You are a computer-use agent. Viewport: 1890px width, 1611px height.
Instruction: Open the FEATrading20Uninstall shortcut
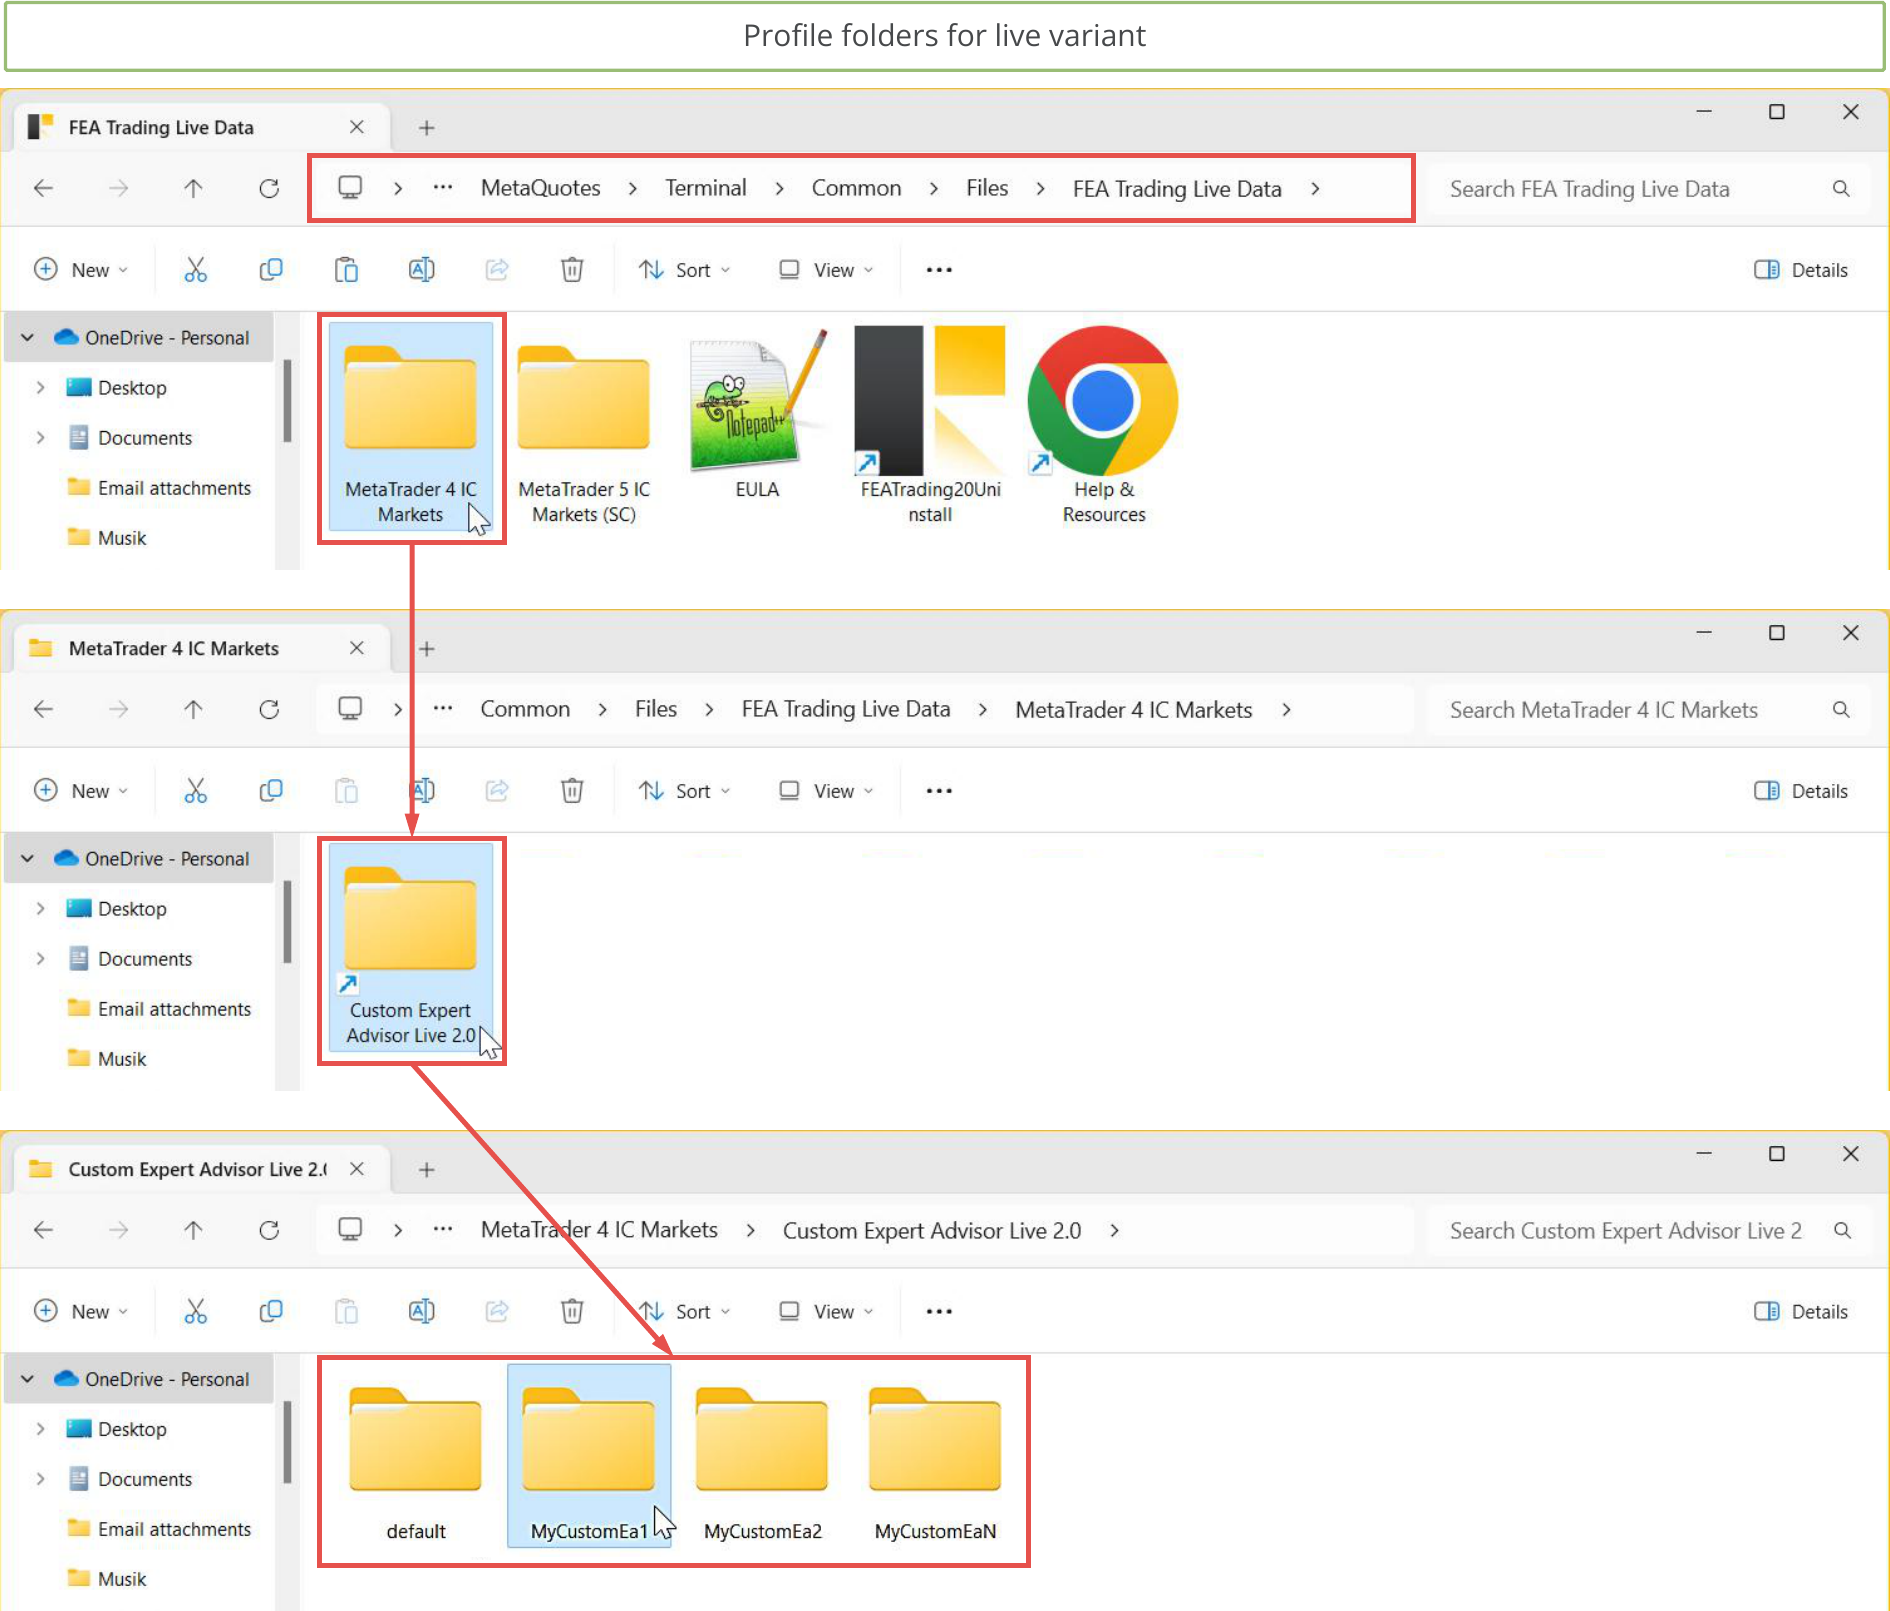coord(930,425)
